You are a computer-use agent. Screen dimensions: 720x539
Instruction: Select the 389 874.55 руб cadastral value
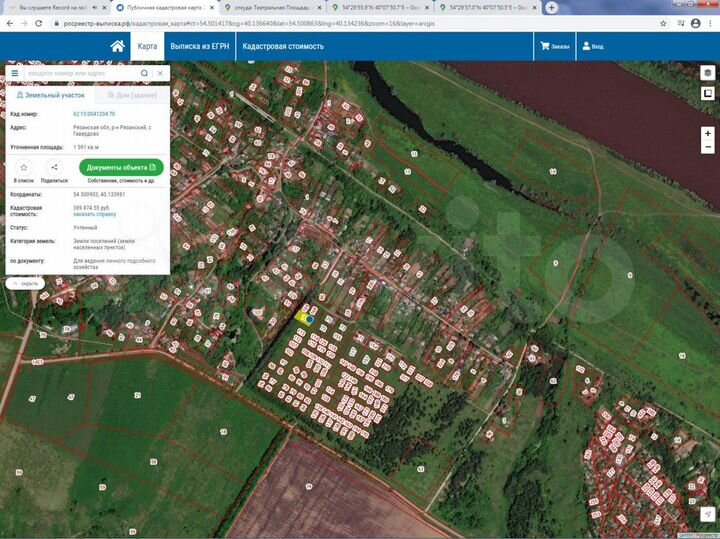91,208
